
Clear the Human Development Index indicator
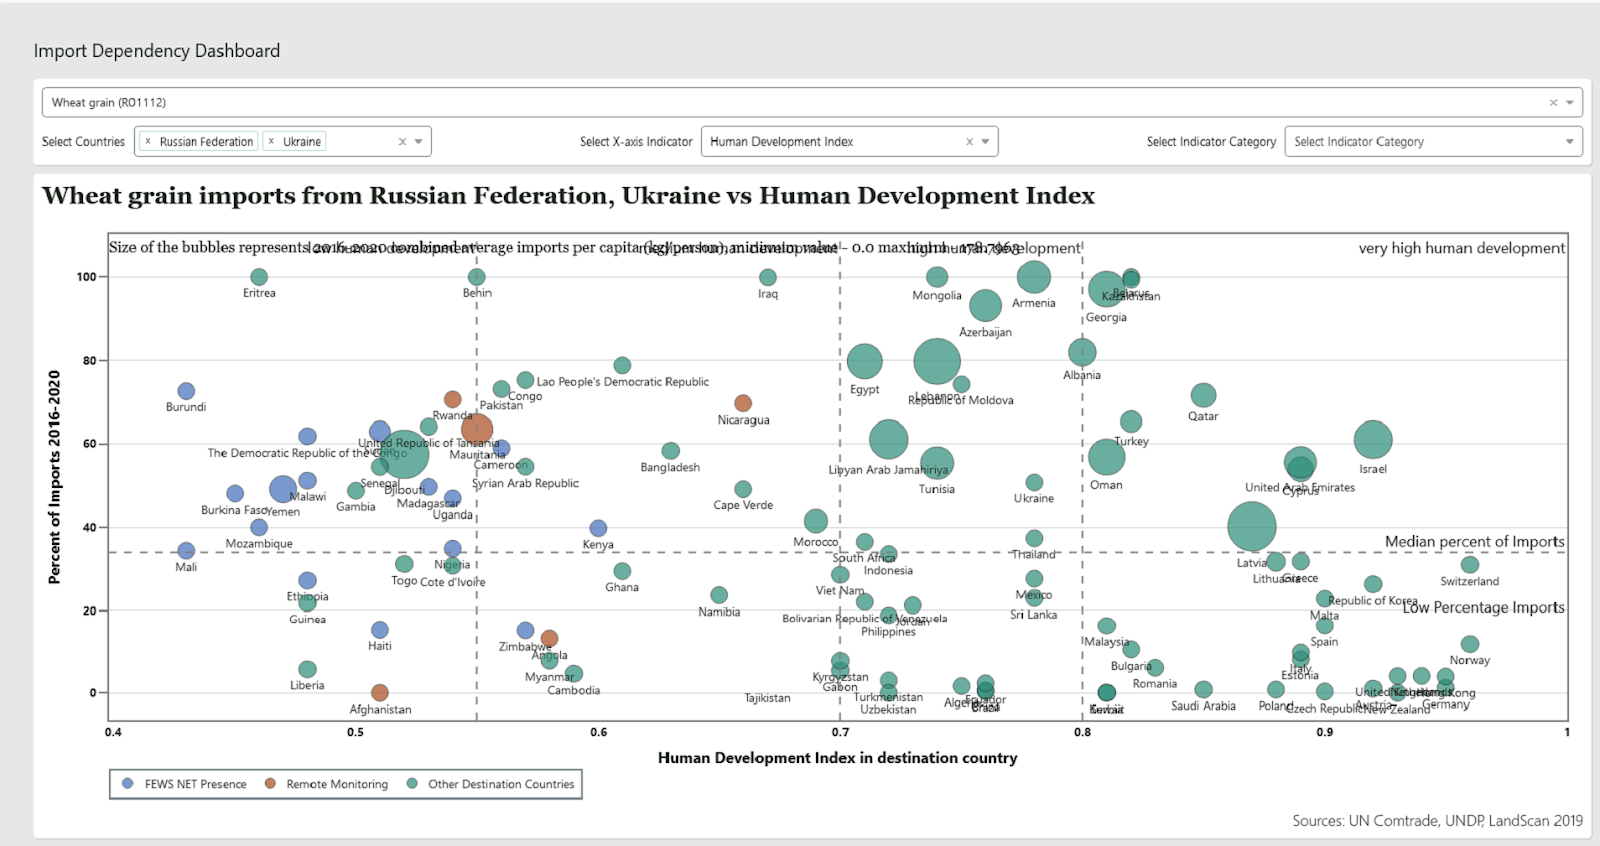tap(969, 142)
